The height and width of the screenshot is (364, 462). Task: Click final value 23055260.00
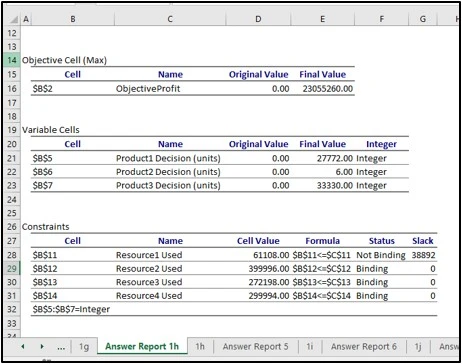328,89
